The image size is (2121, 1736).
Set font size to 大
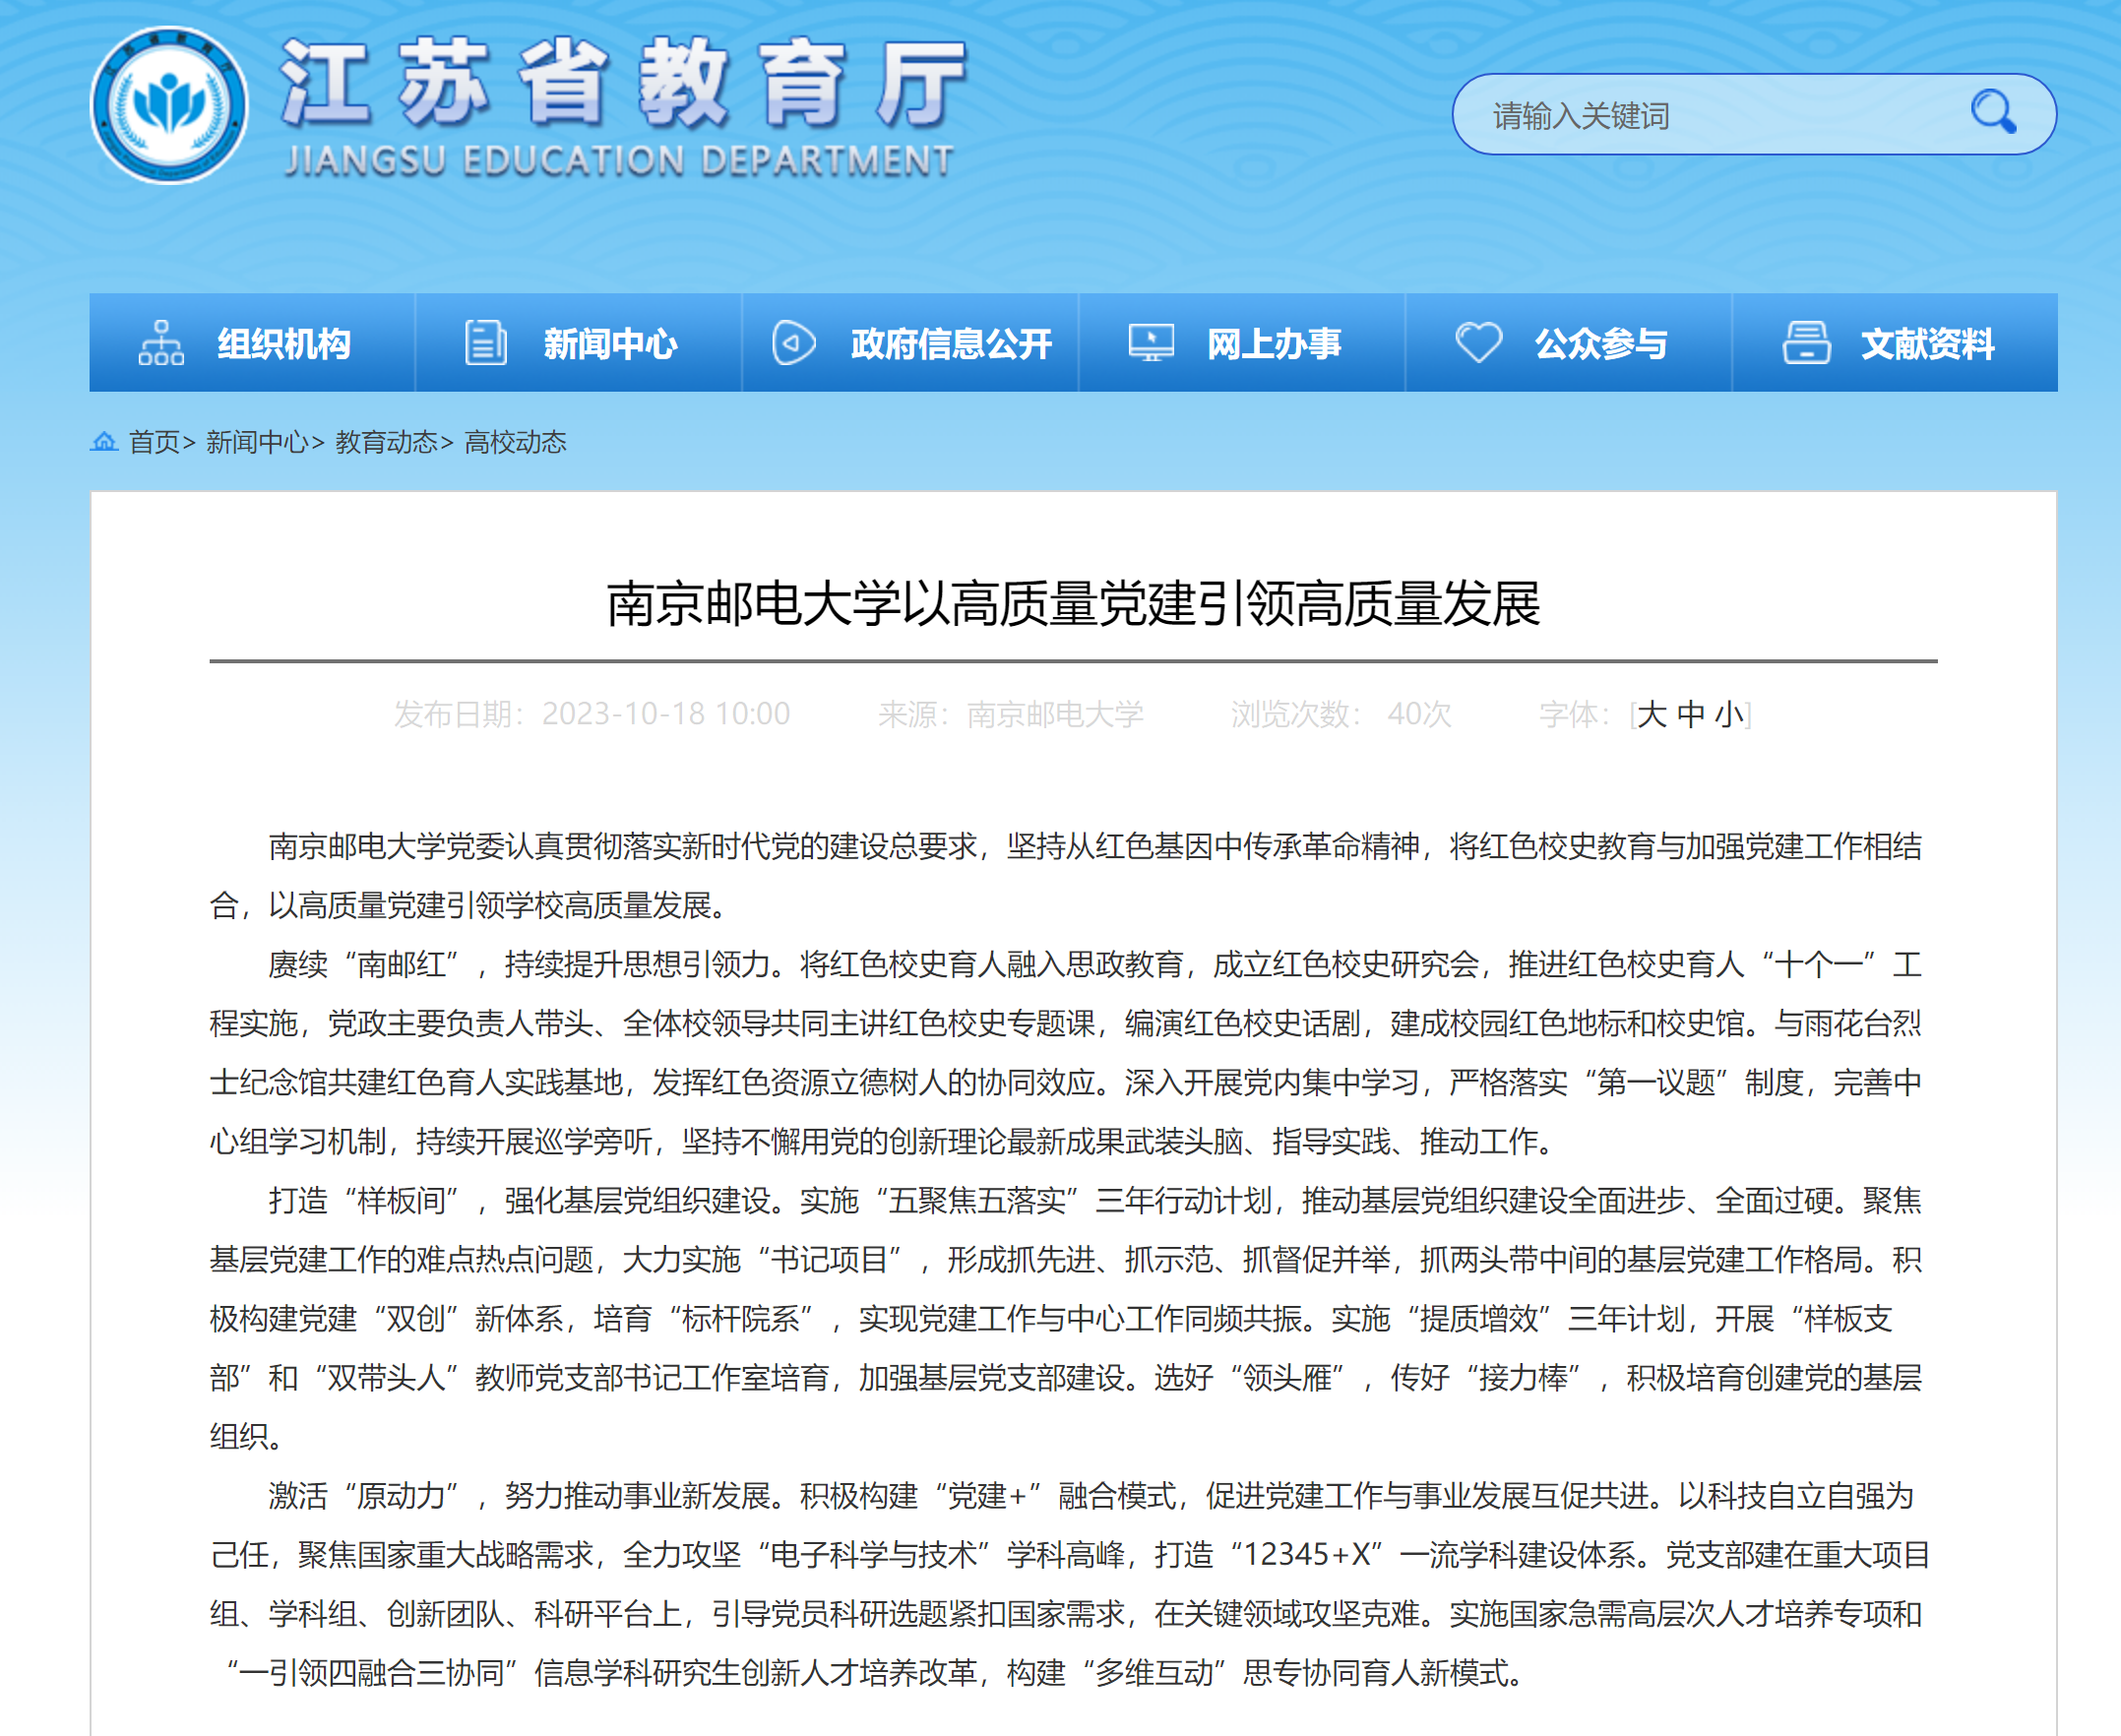[1651, 714]
